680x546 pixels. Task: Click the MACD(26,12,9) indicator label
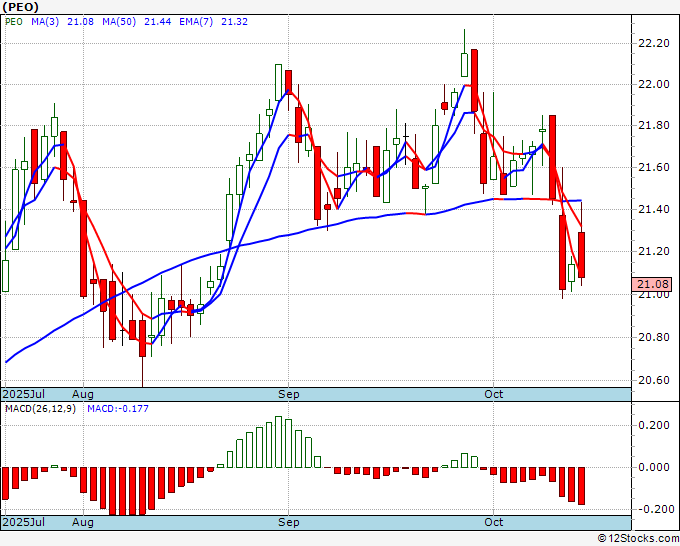pyautogui.click(x=40, y=409)
